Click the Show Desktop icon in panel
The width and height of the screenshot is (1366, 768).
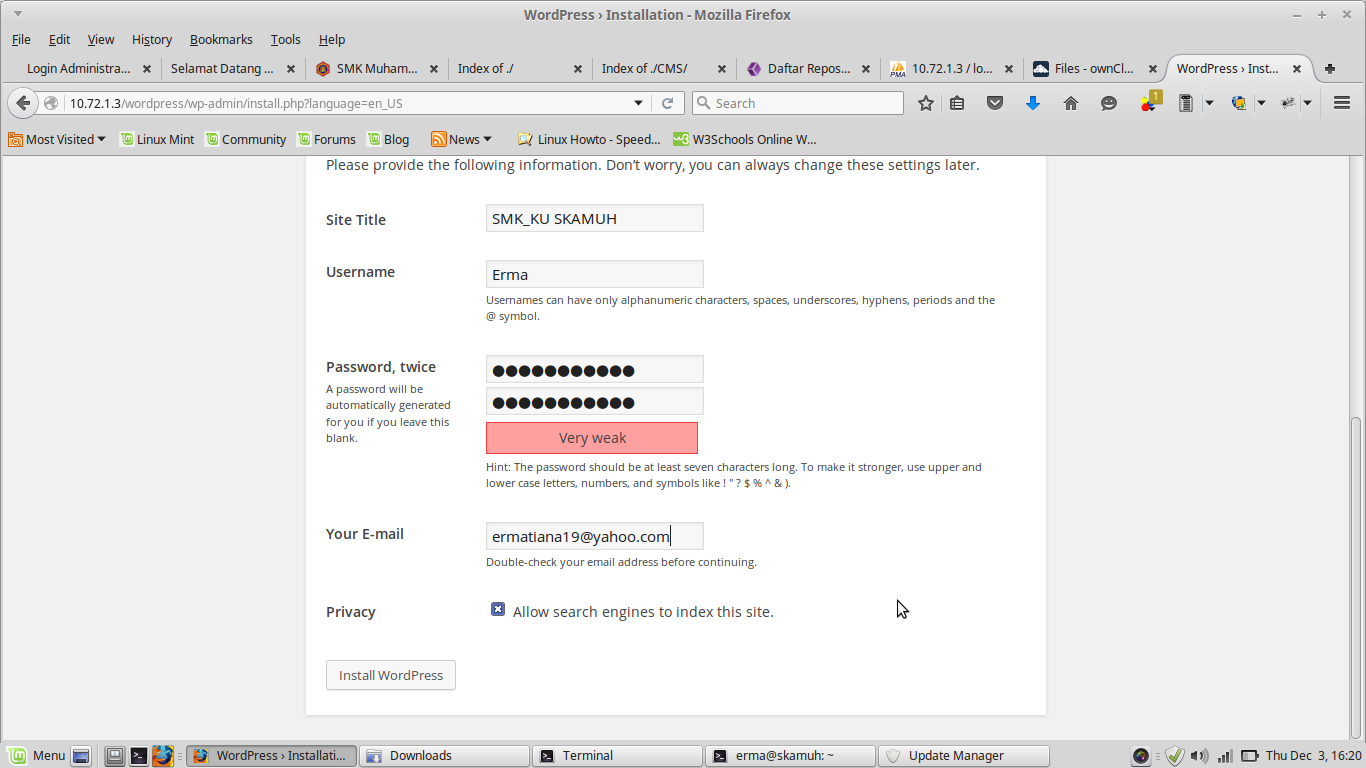coord(82,756)
